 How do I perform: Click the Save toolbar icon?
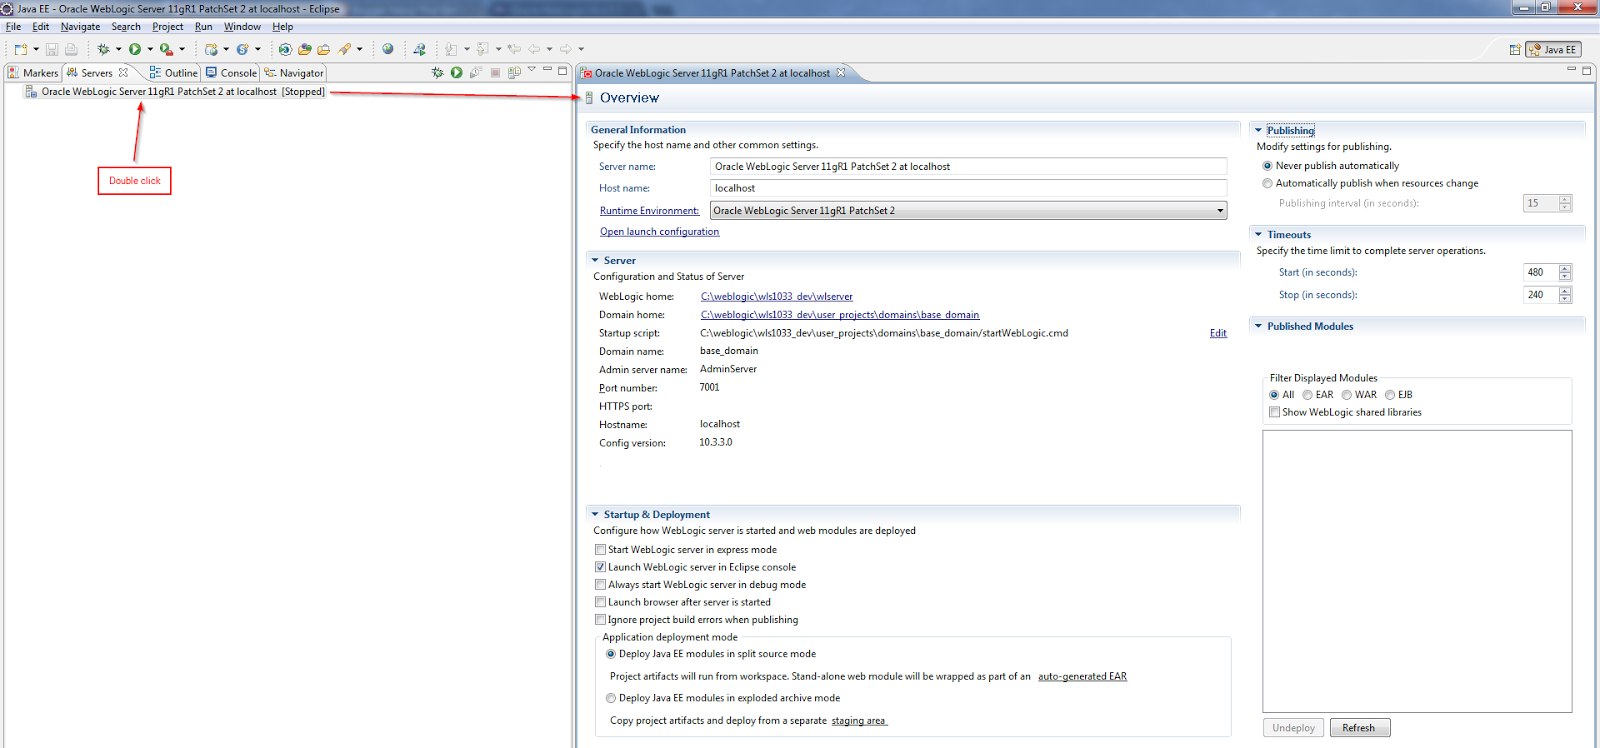(52, 49)
